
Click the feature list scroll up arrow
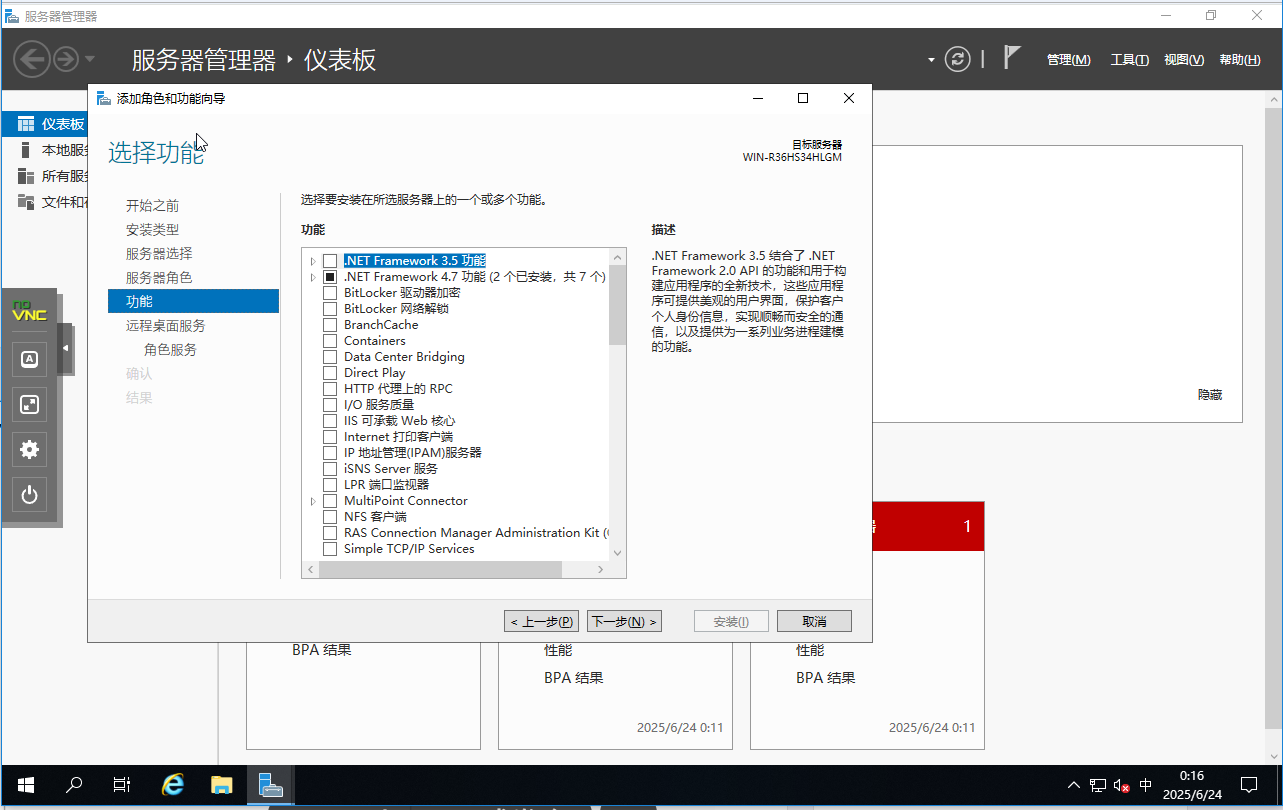point(617,257)
